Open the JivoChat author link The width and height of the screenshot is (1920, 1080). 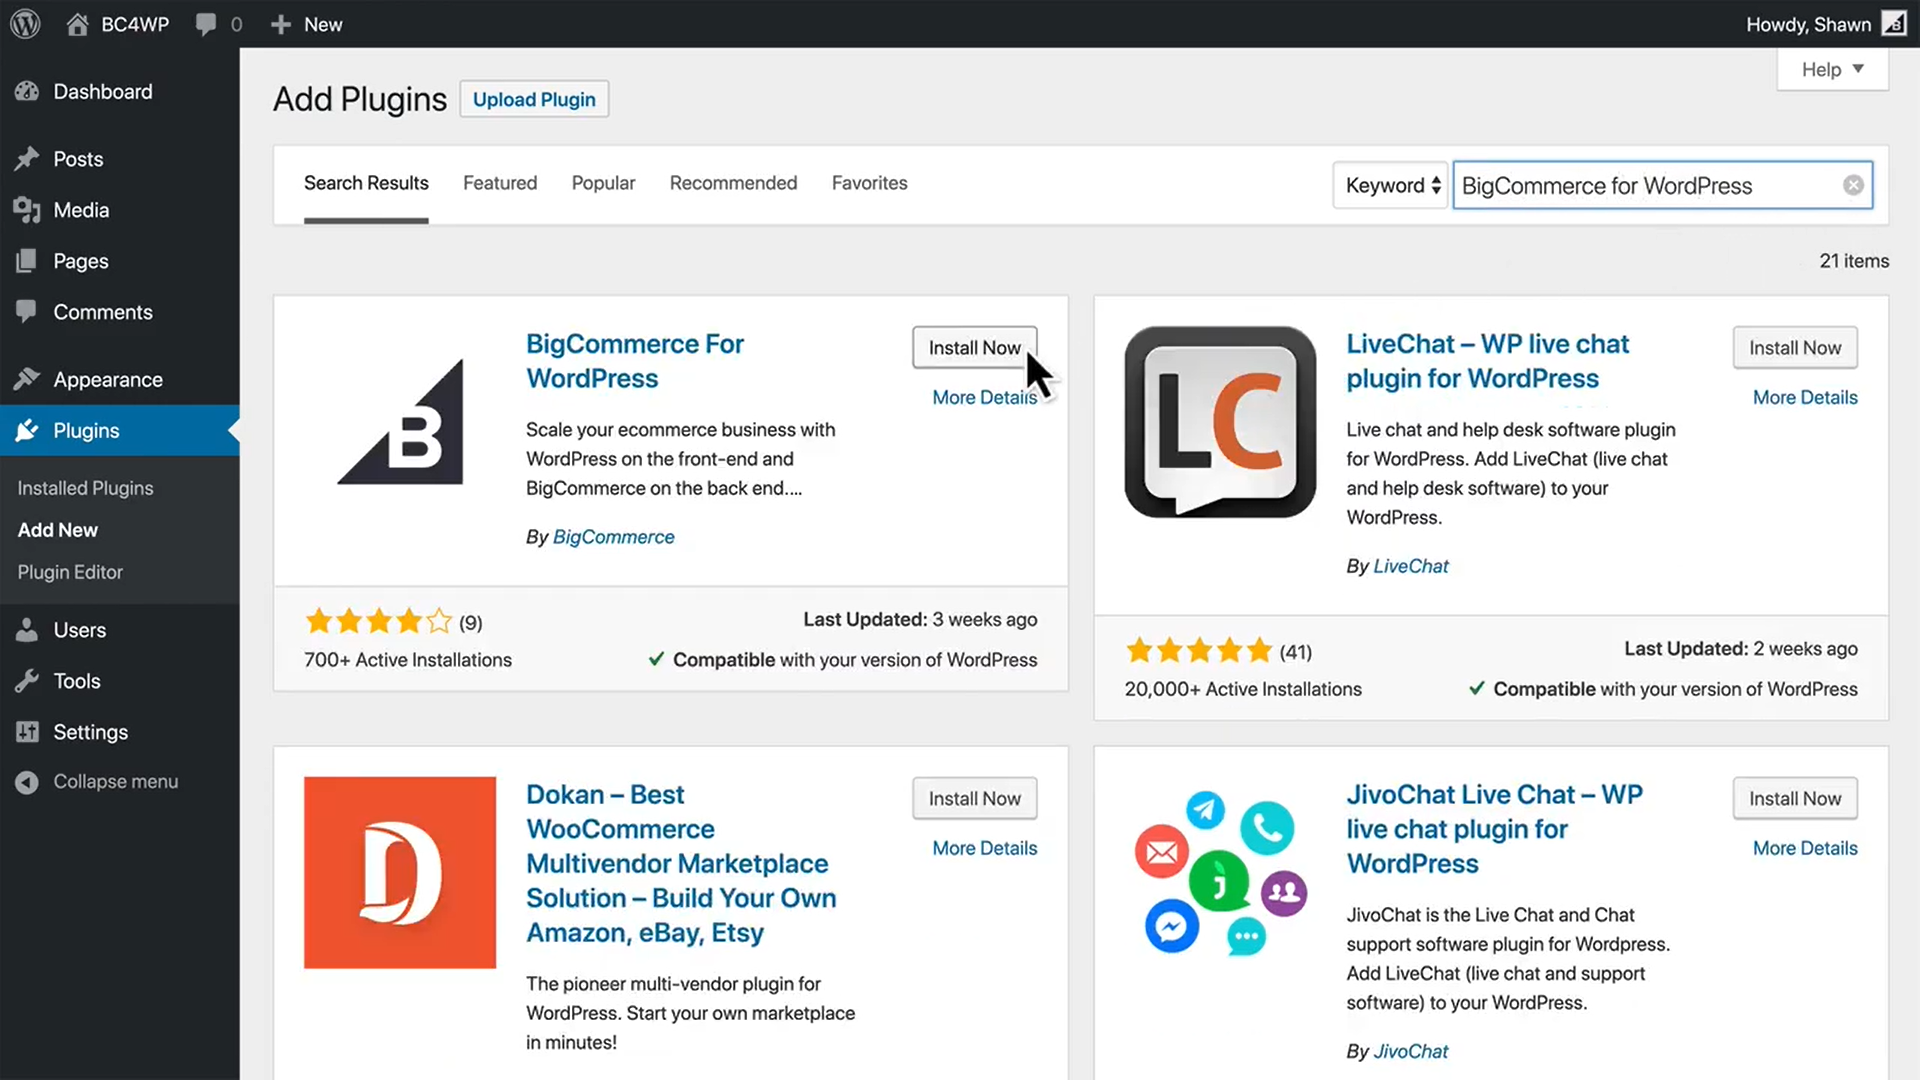[1410, 1051]
